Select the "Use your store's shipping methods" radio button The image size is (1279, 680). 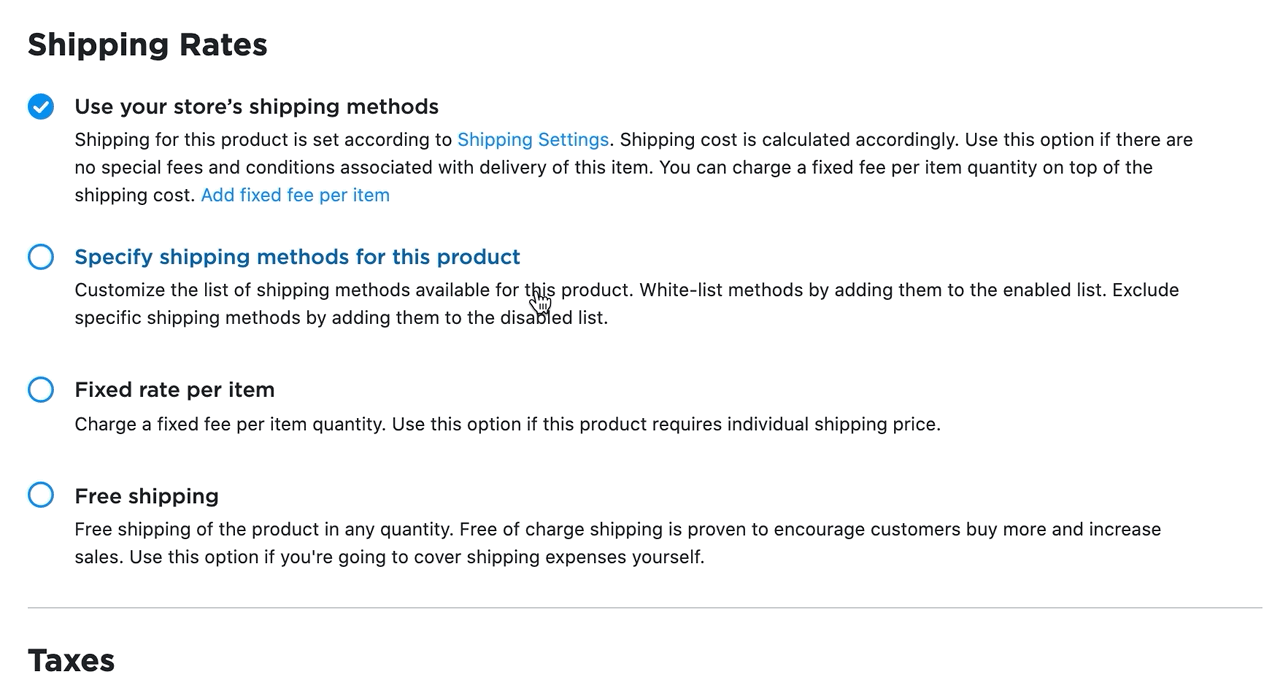40,105
